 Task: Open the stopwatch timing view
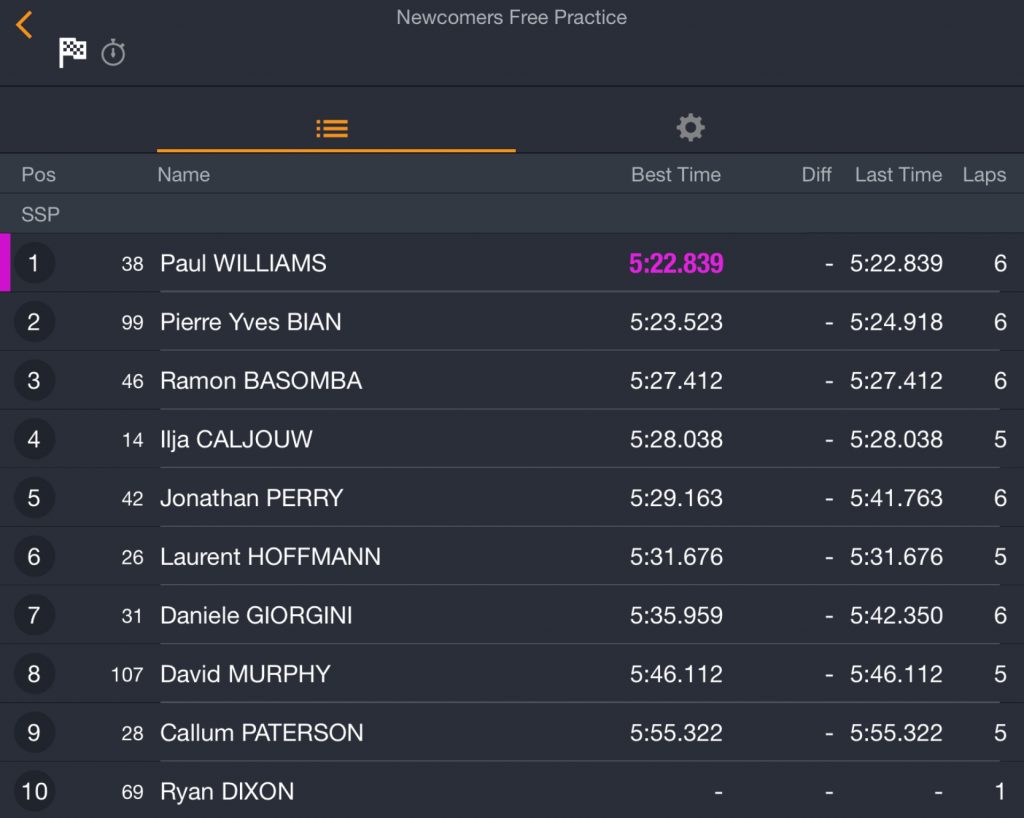tap(113, 52)
